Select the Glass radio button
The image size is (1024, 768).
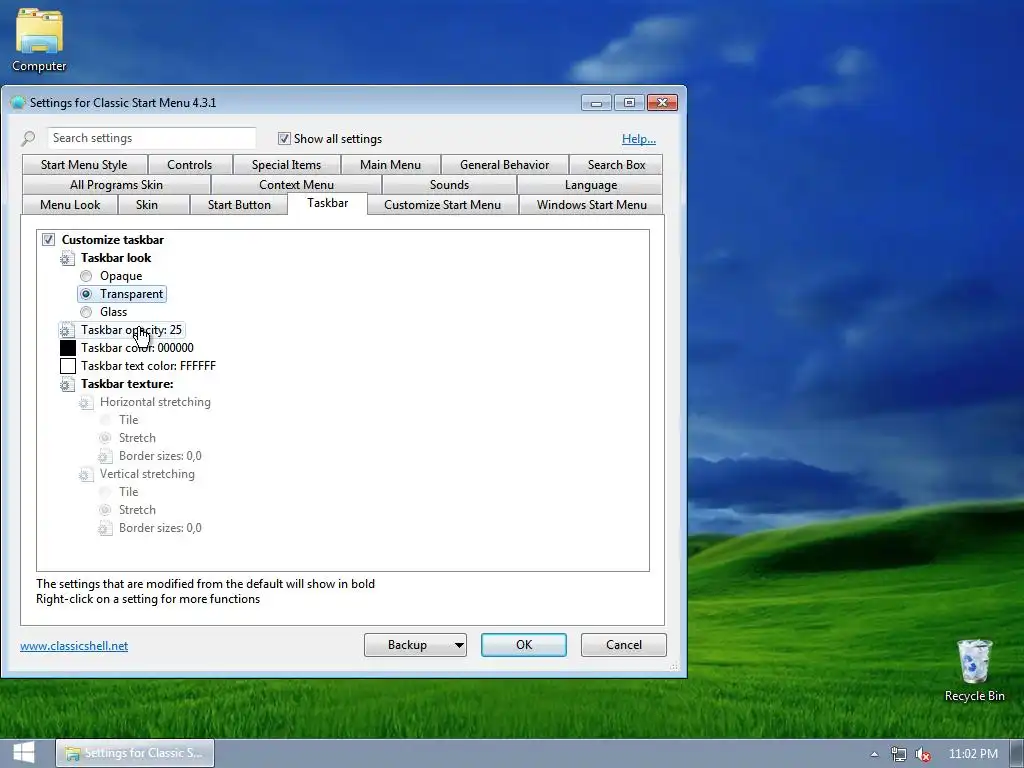86,312
